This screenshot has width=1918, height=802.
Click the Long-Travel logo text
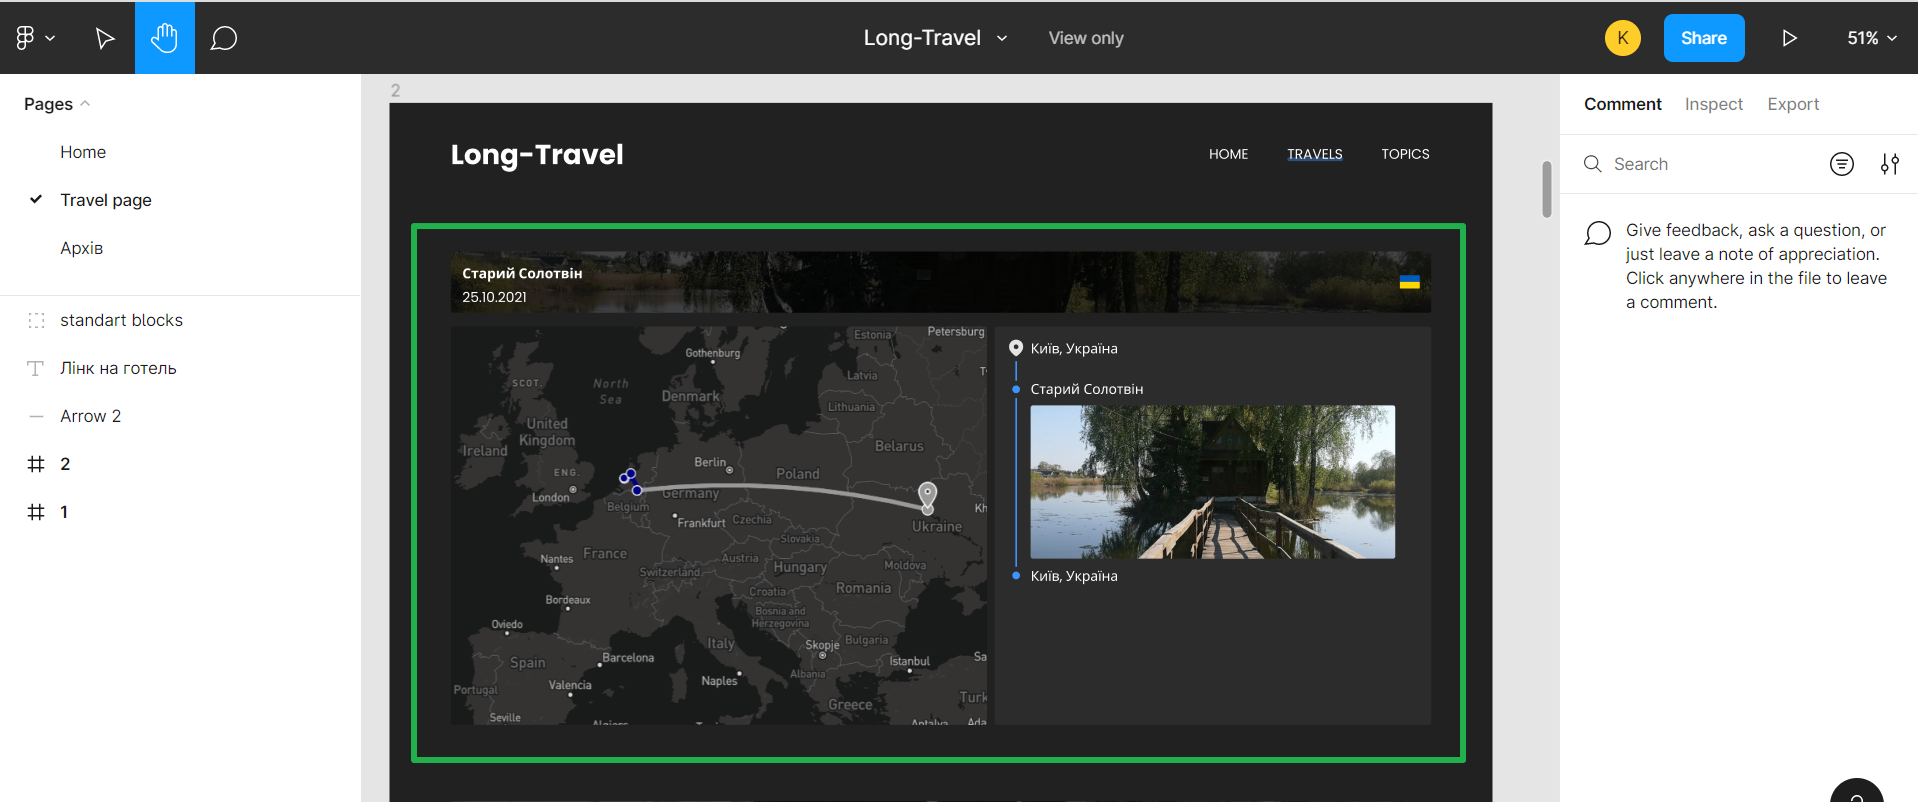(537, 154)
